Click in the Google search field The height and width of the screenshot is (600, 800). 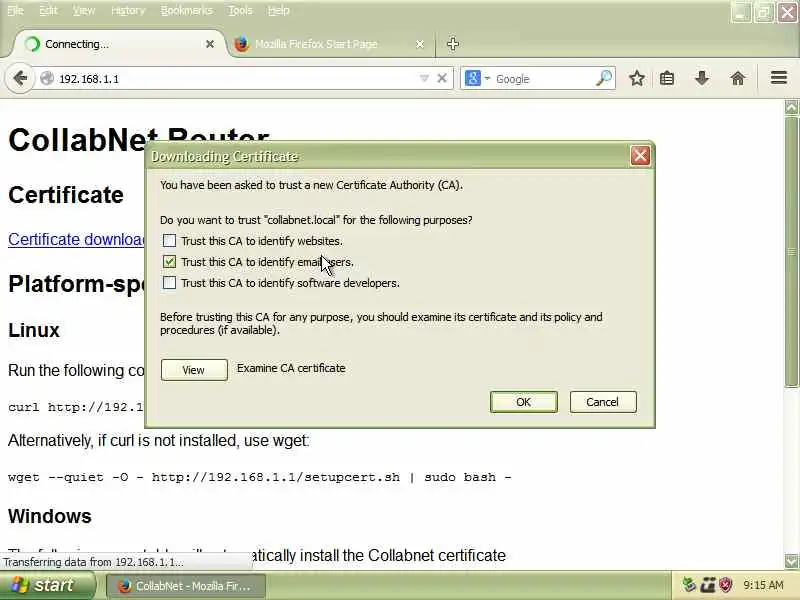tap(543, 79)
